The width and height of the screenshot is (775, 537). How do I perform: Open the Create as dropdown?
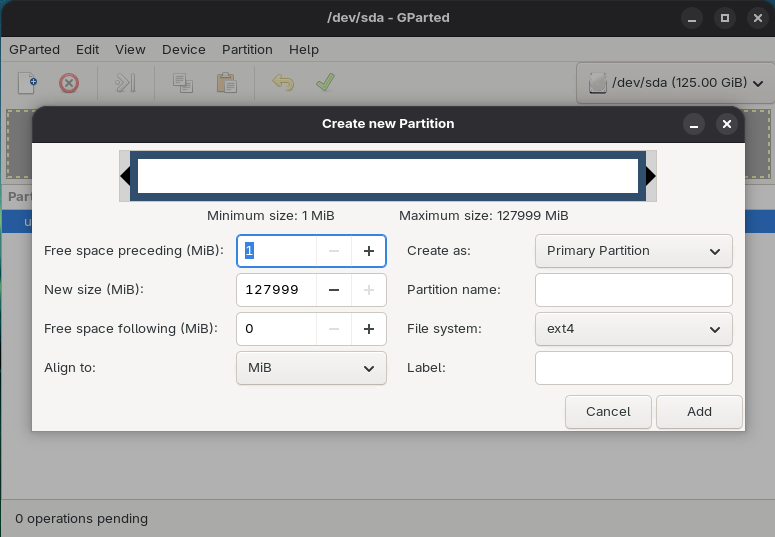point(633,251)
